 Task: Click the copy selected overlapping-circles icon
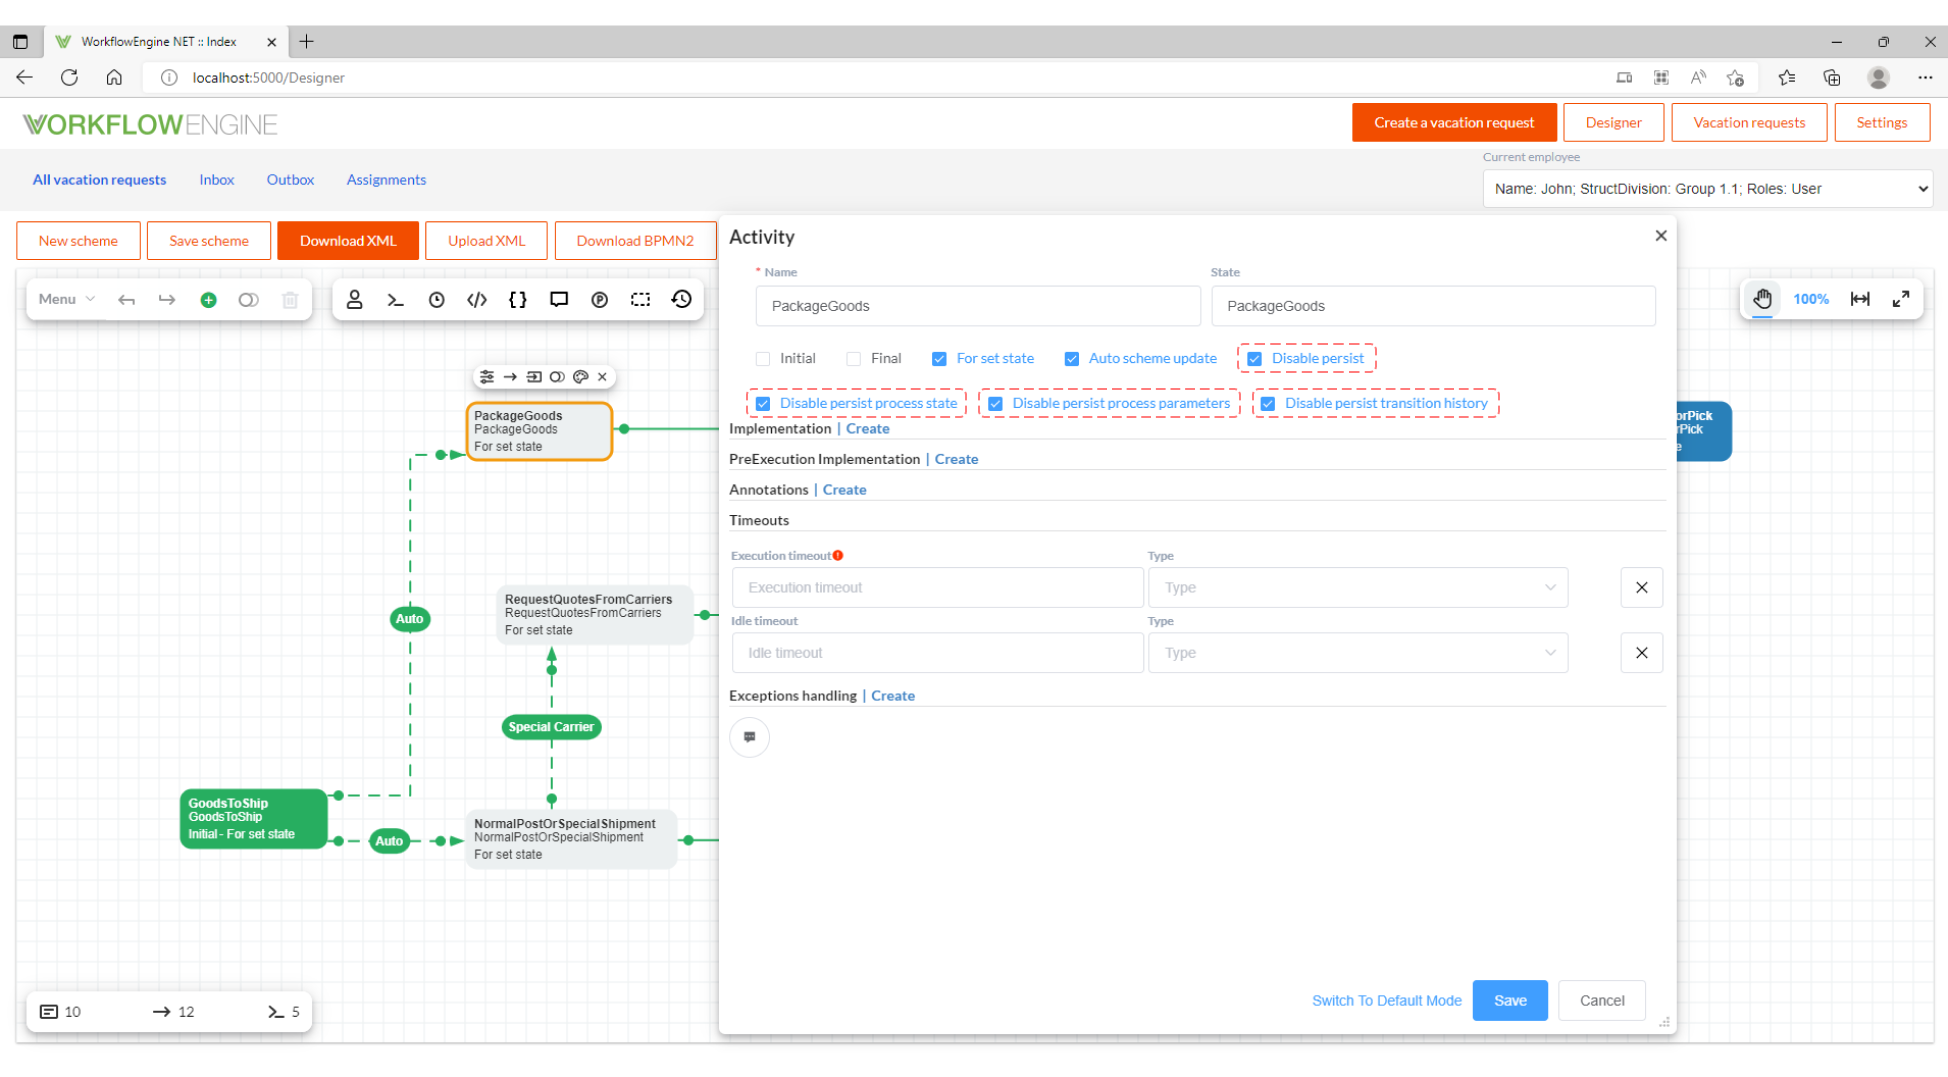click(248, 300)
